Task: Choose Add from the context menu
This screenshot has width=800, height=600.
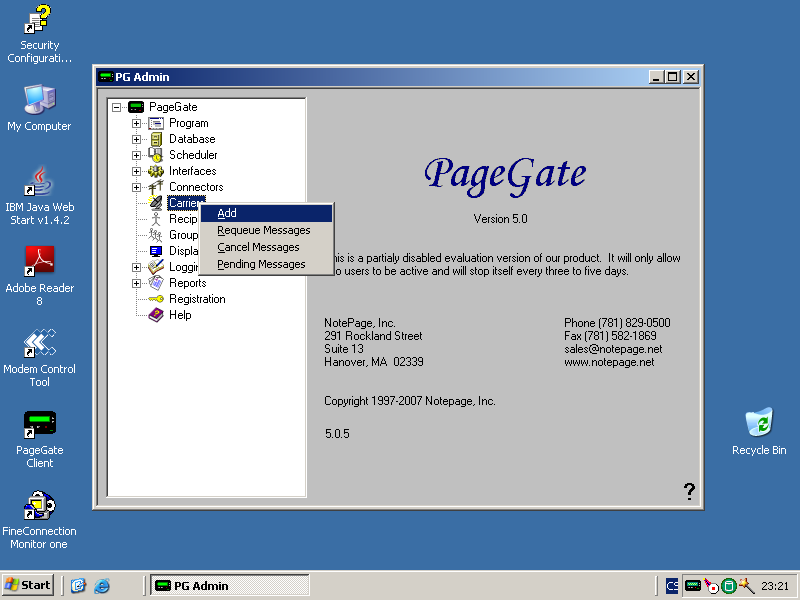Action: pyautogui.click(x=266, y=213)
